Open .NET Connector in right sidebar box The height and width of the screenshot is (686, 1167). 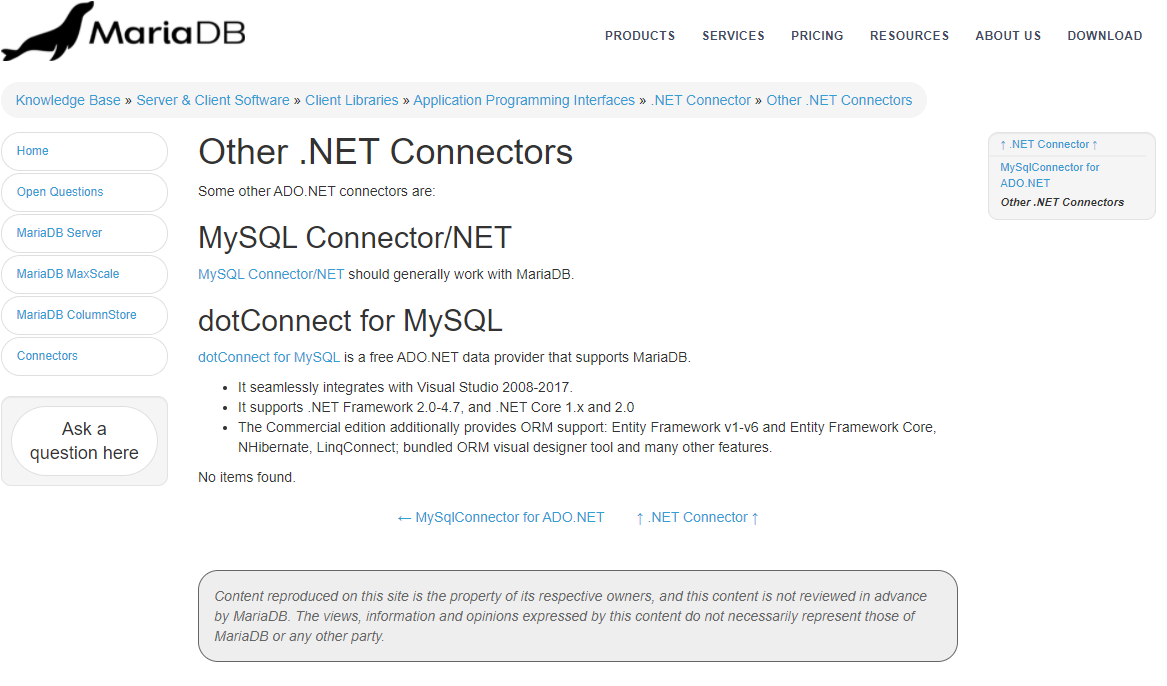pos(1049,144)
